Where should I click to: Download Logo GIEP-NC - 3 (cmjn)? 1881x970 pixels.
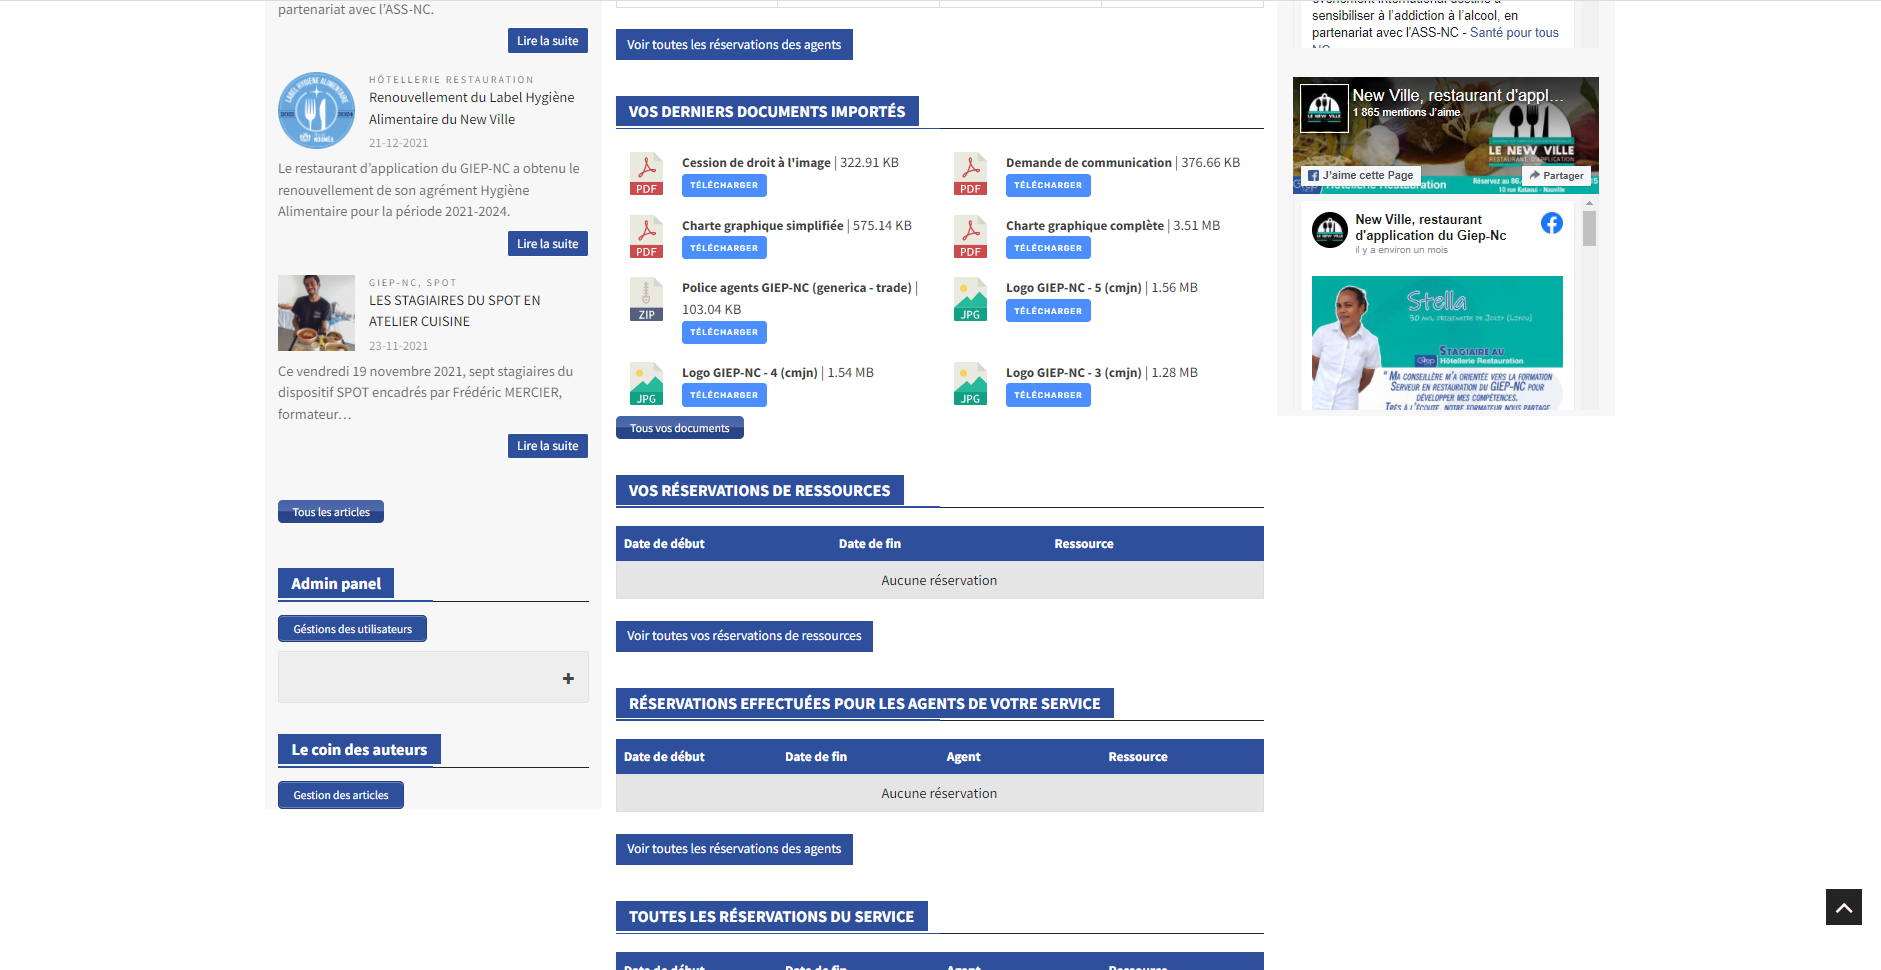1048,395
